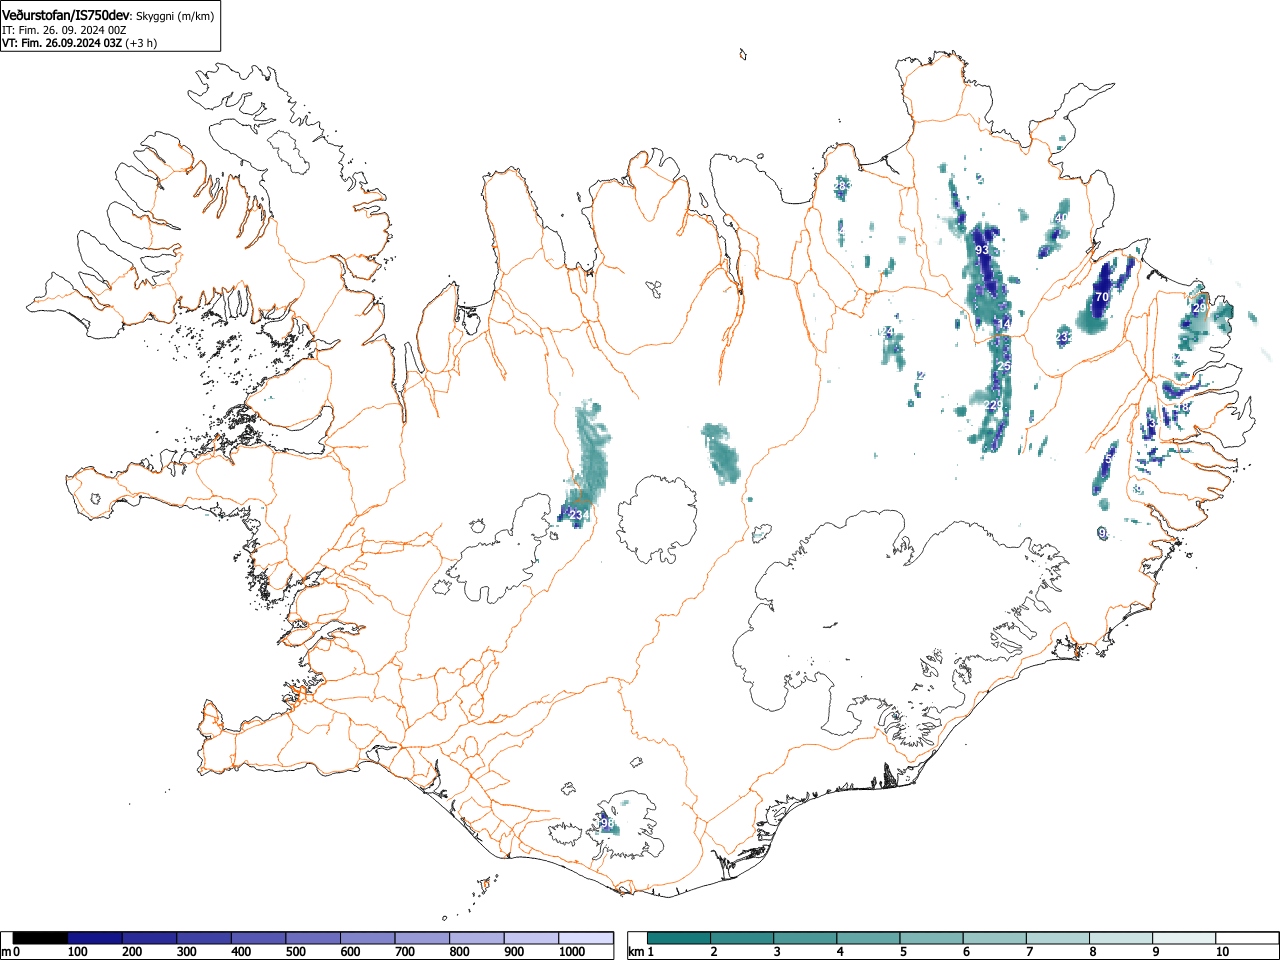Screen dimensions: 1280x960
Task: Select the white swatch right of the 10 km tick
Action: coord(1246,938)
